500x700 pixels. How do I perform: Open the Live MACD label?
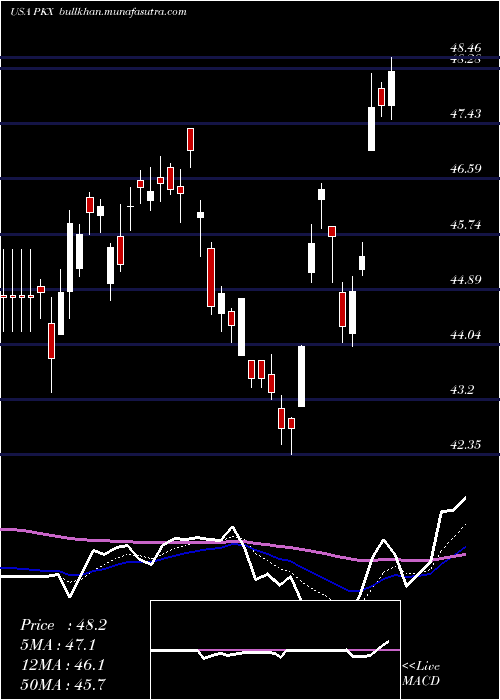(x=421, y=673)
